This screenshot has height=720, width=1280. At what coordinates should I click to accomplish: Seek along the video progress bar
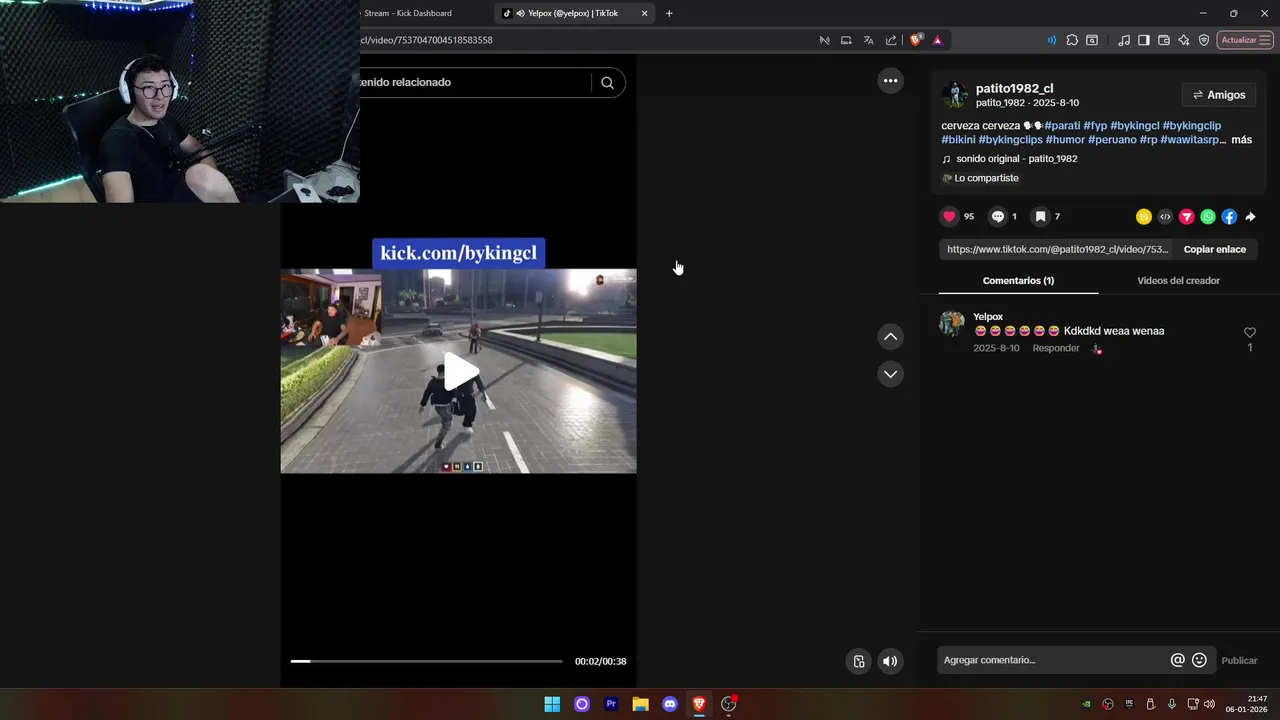pos(426,661)
